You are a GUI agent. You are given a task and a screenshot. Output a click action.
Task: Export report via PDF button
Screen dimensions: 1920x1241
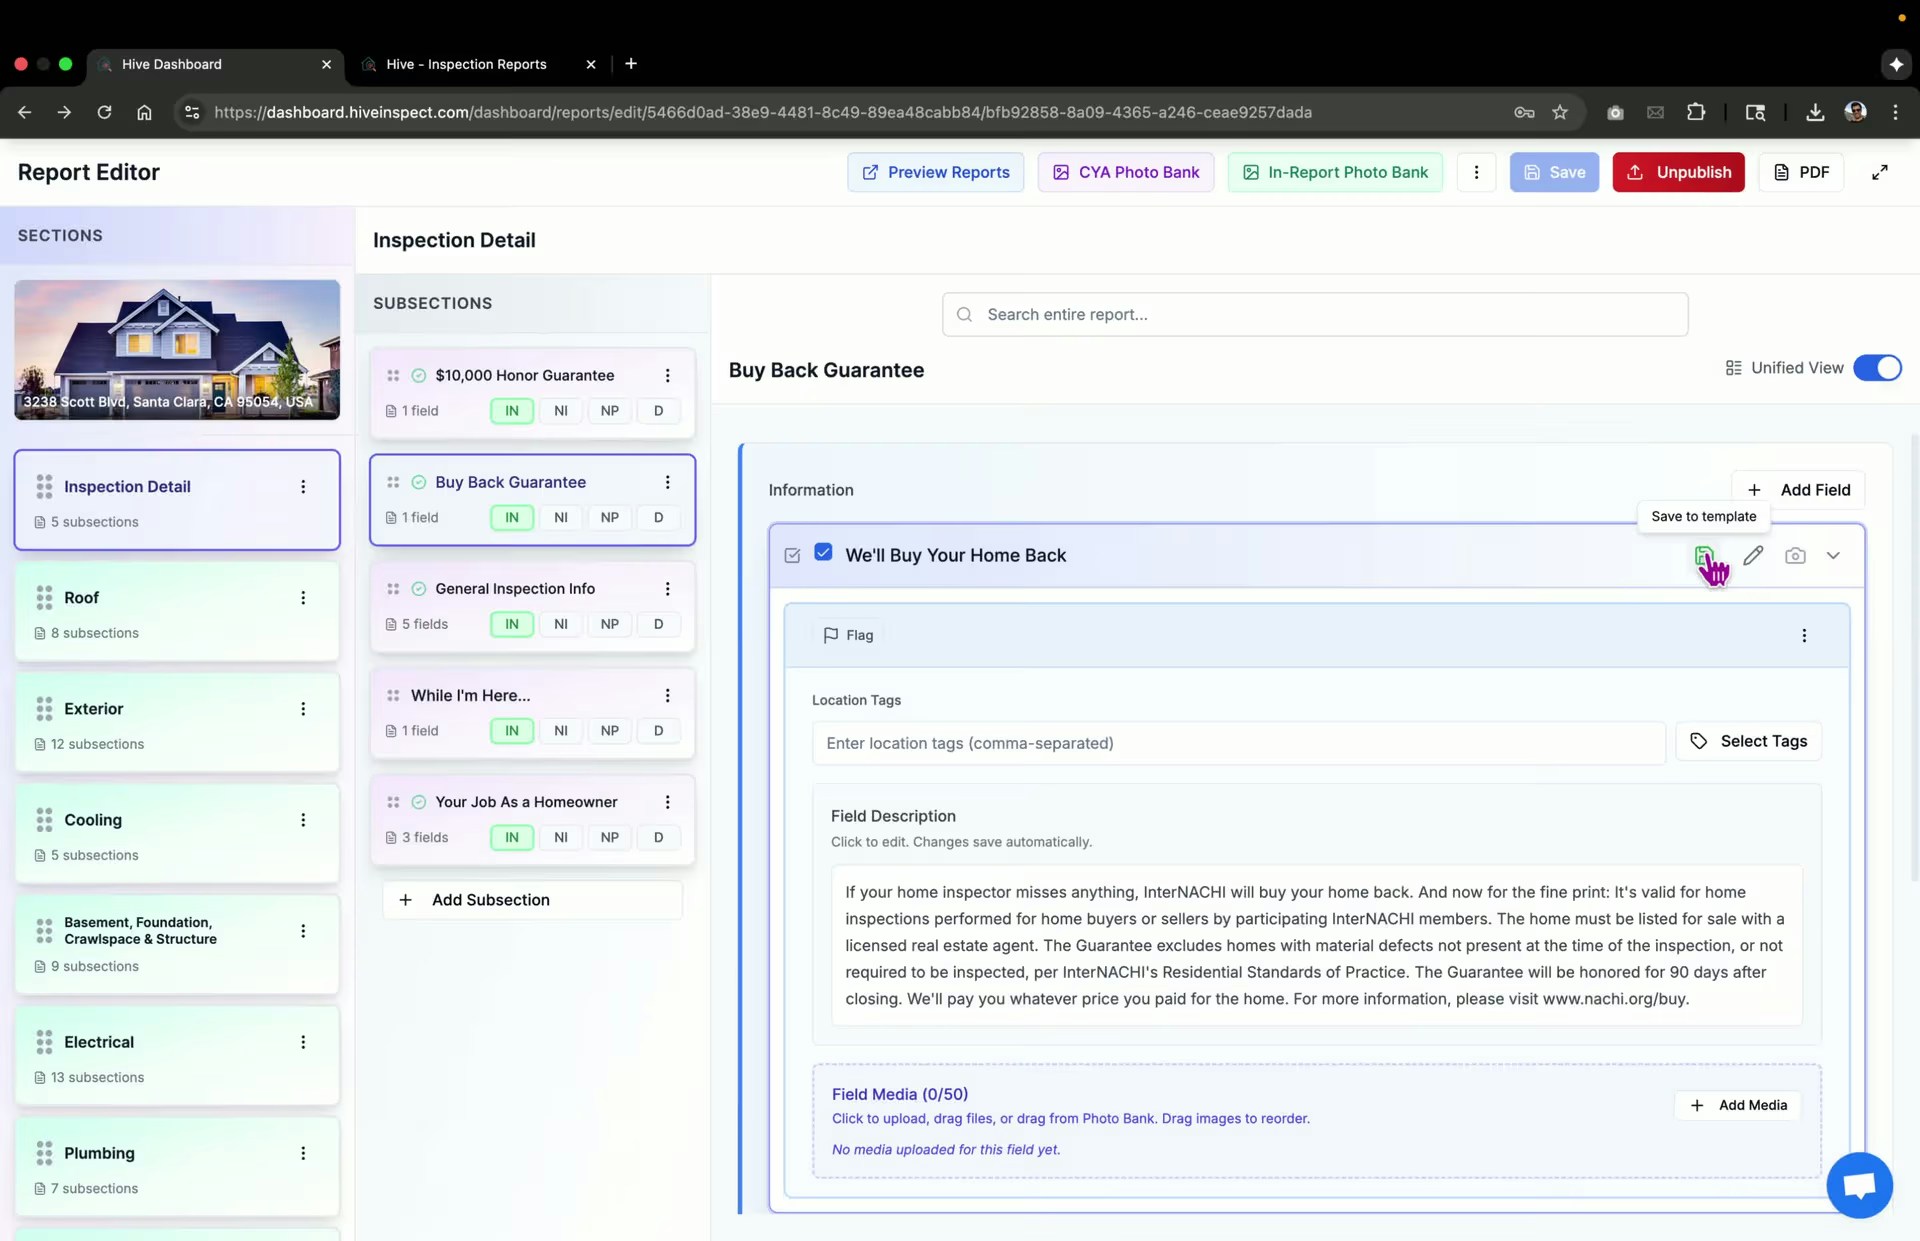pos(1801,172)
